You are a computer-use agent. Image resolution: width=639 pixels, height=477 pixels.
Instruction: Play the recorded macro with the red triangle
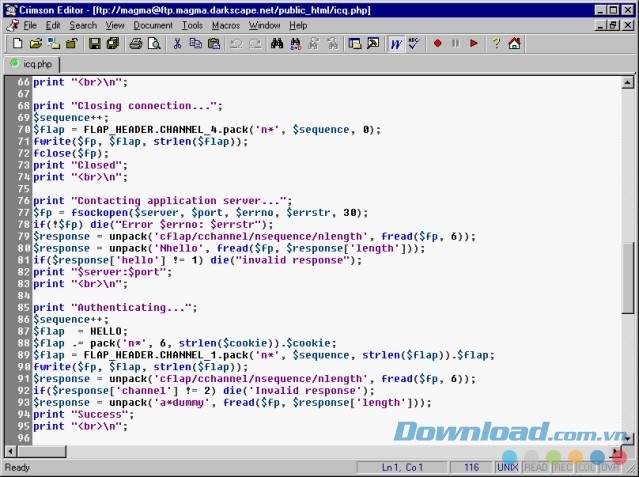click(x=474, y=43)
